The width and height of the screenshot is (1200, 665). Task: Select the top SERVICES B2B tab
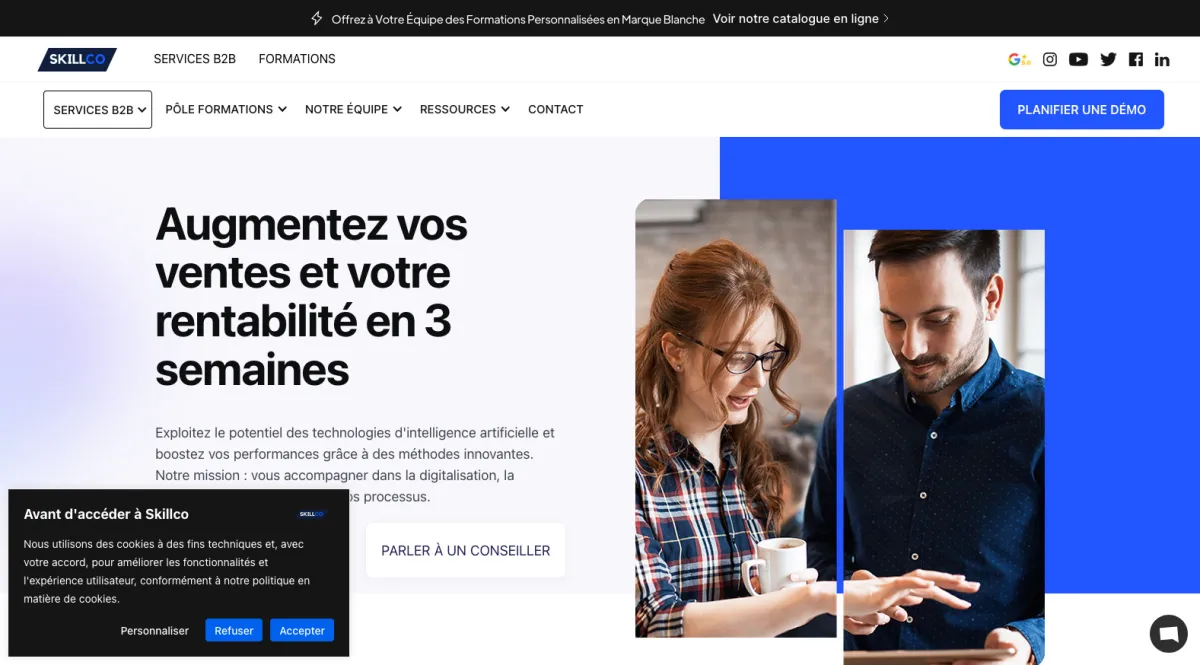point(195,59)
